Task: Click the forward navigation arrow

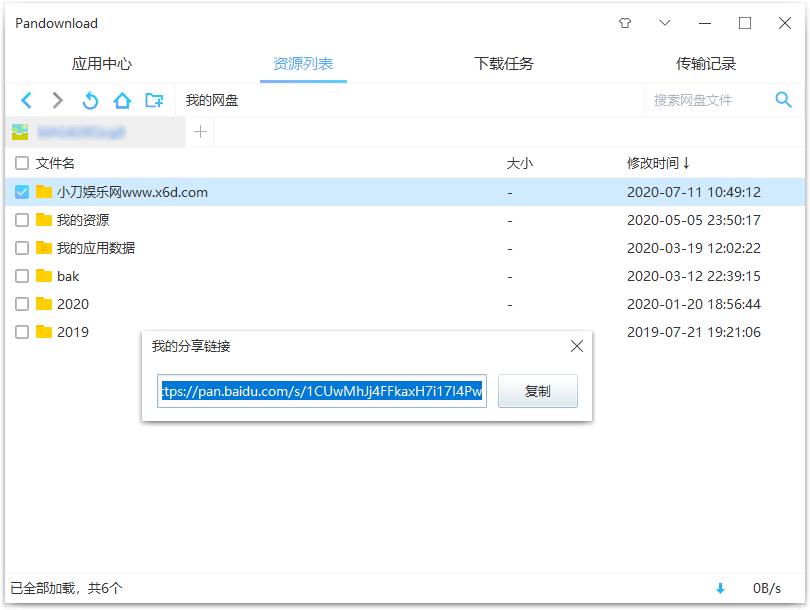Action: (58, 100)
